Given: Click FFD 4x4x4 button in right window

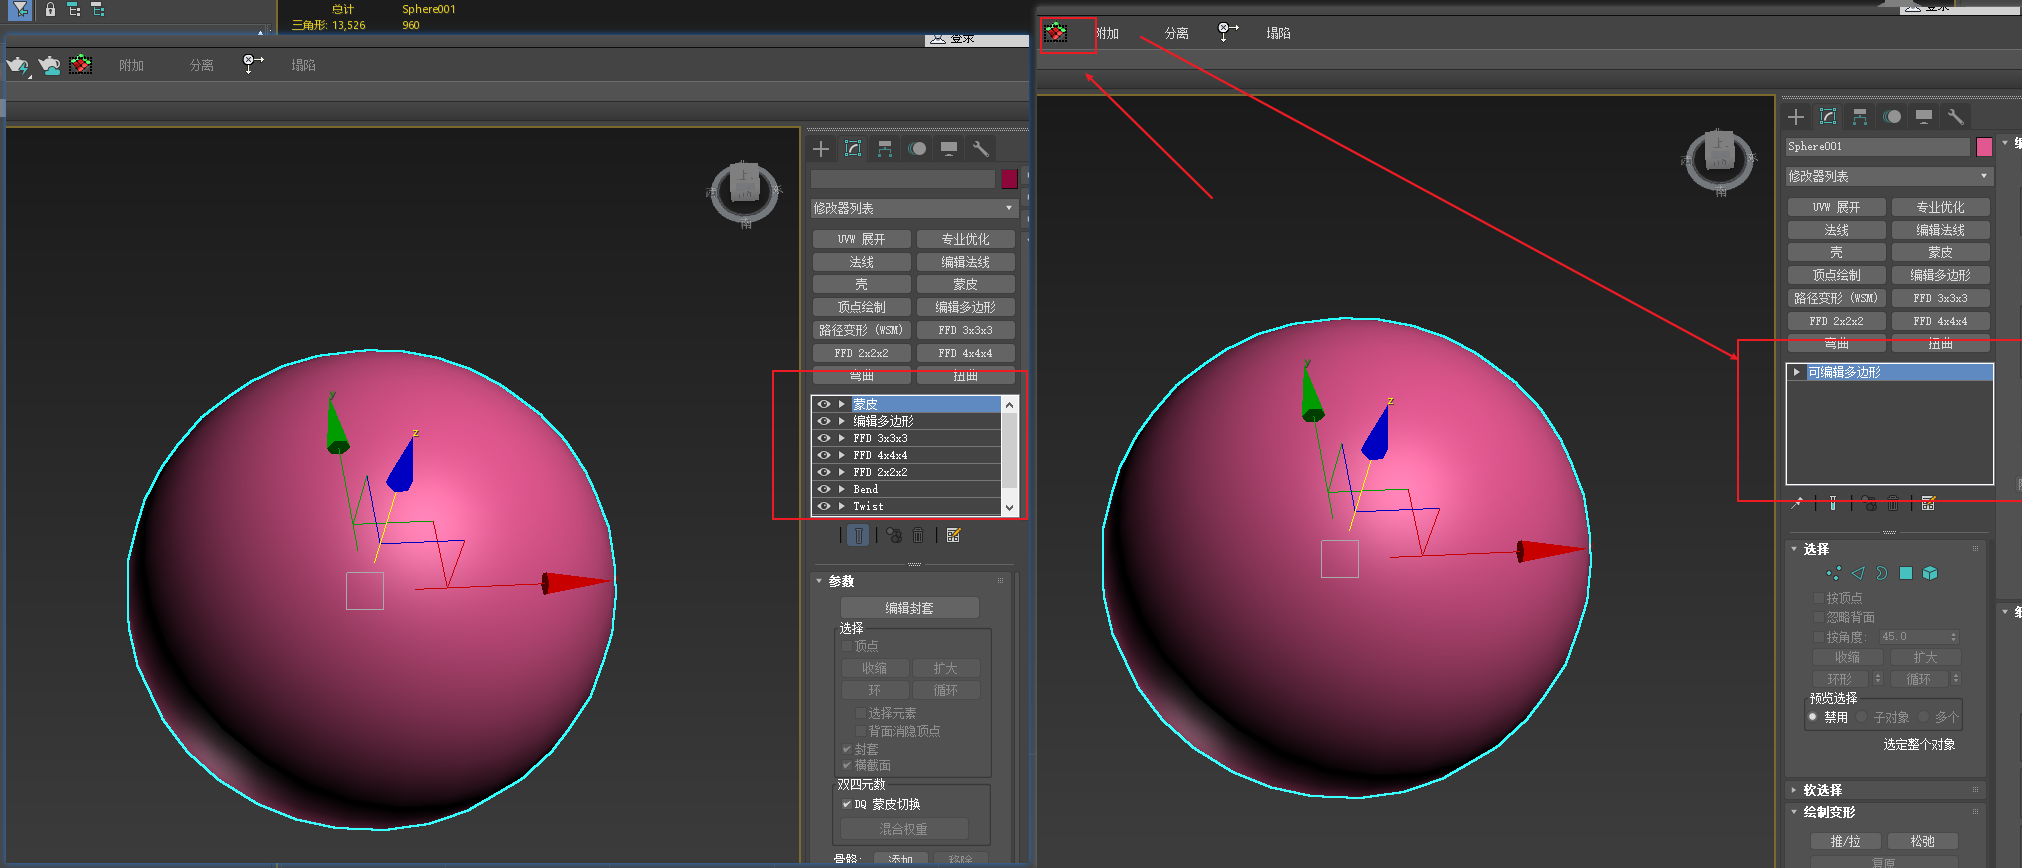Looking at the screenshot, I should tap(1940, 321).
